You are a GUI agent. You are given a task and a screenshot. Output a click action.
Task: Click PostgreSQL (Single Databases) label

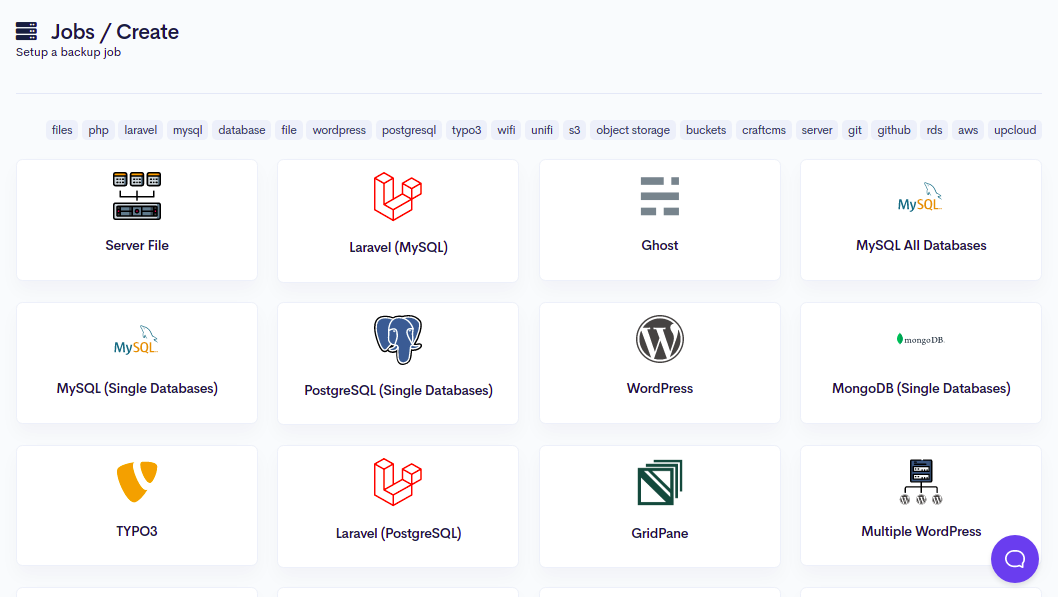pyautogui.click(x=398, y=391)
